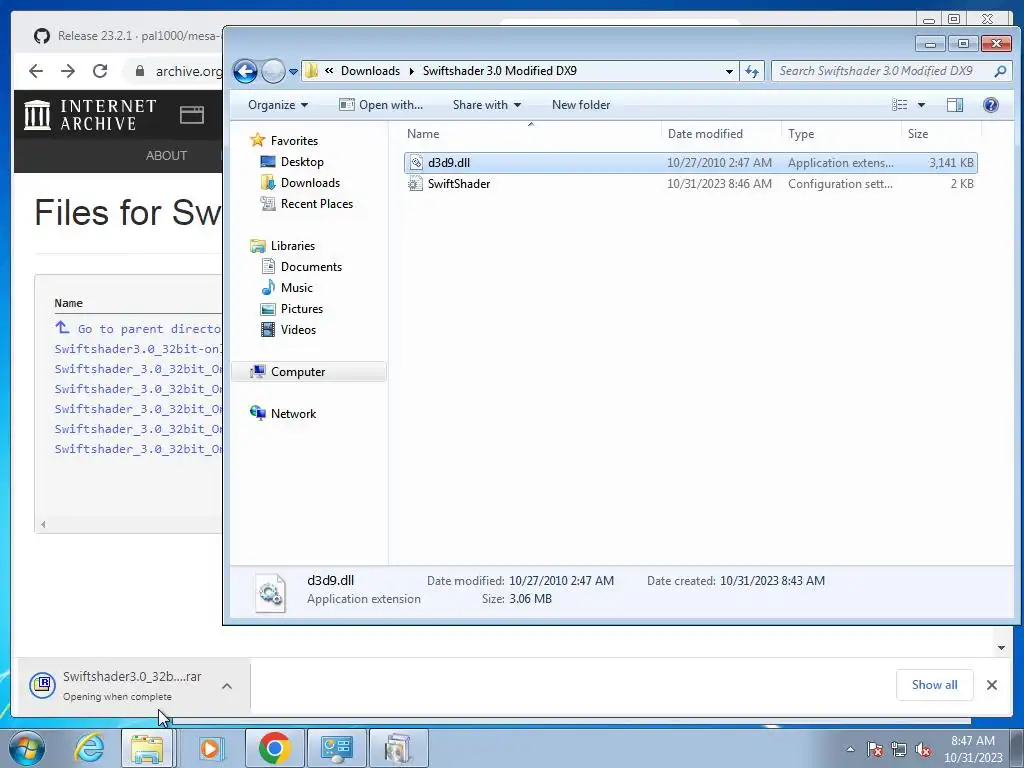
Task: Click the refresh button beside address bar
Action: (752, 71)
